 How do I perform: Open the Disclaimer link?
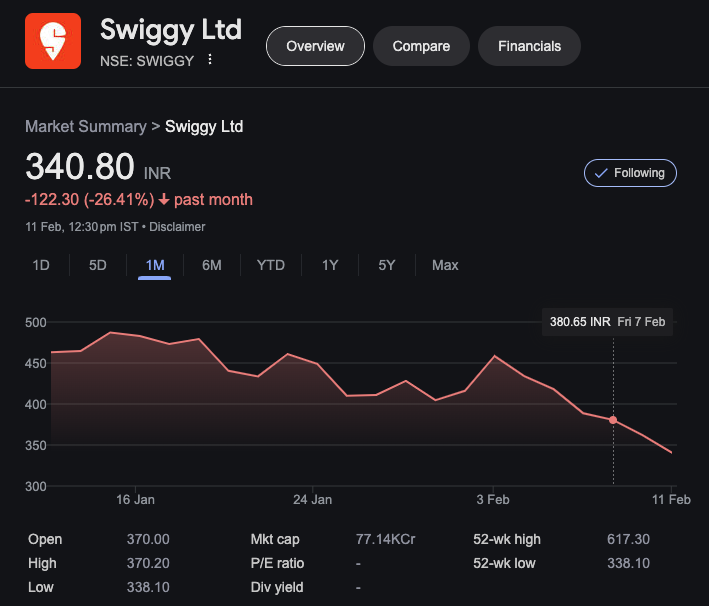coord(178,226)
